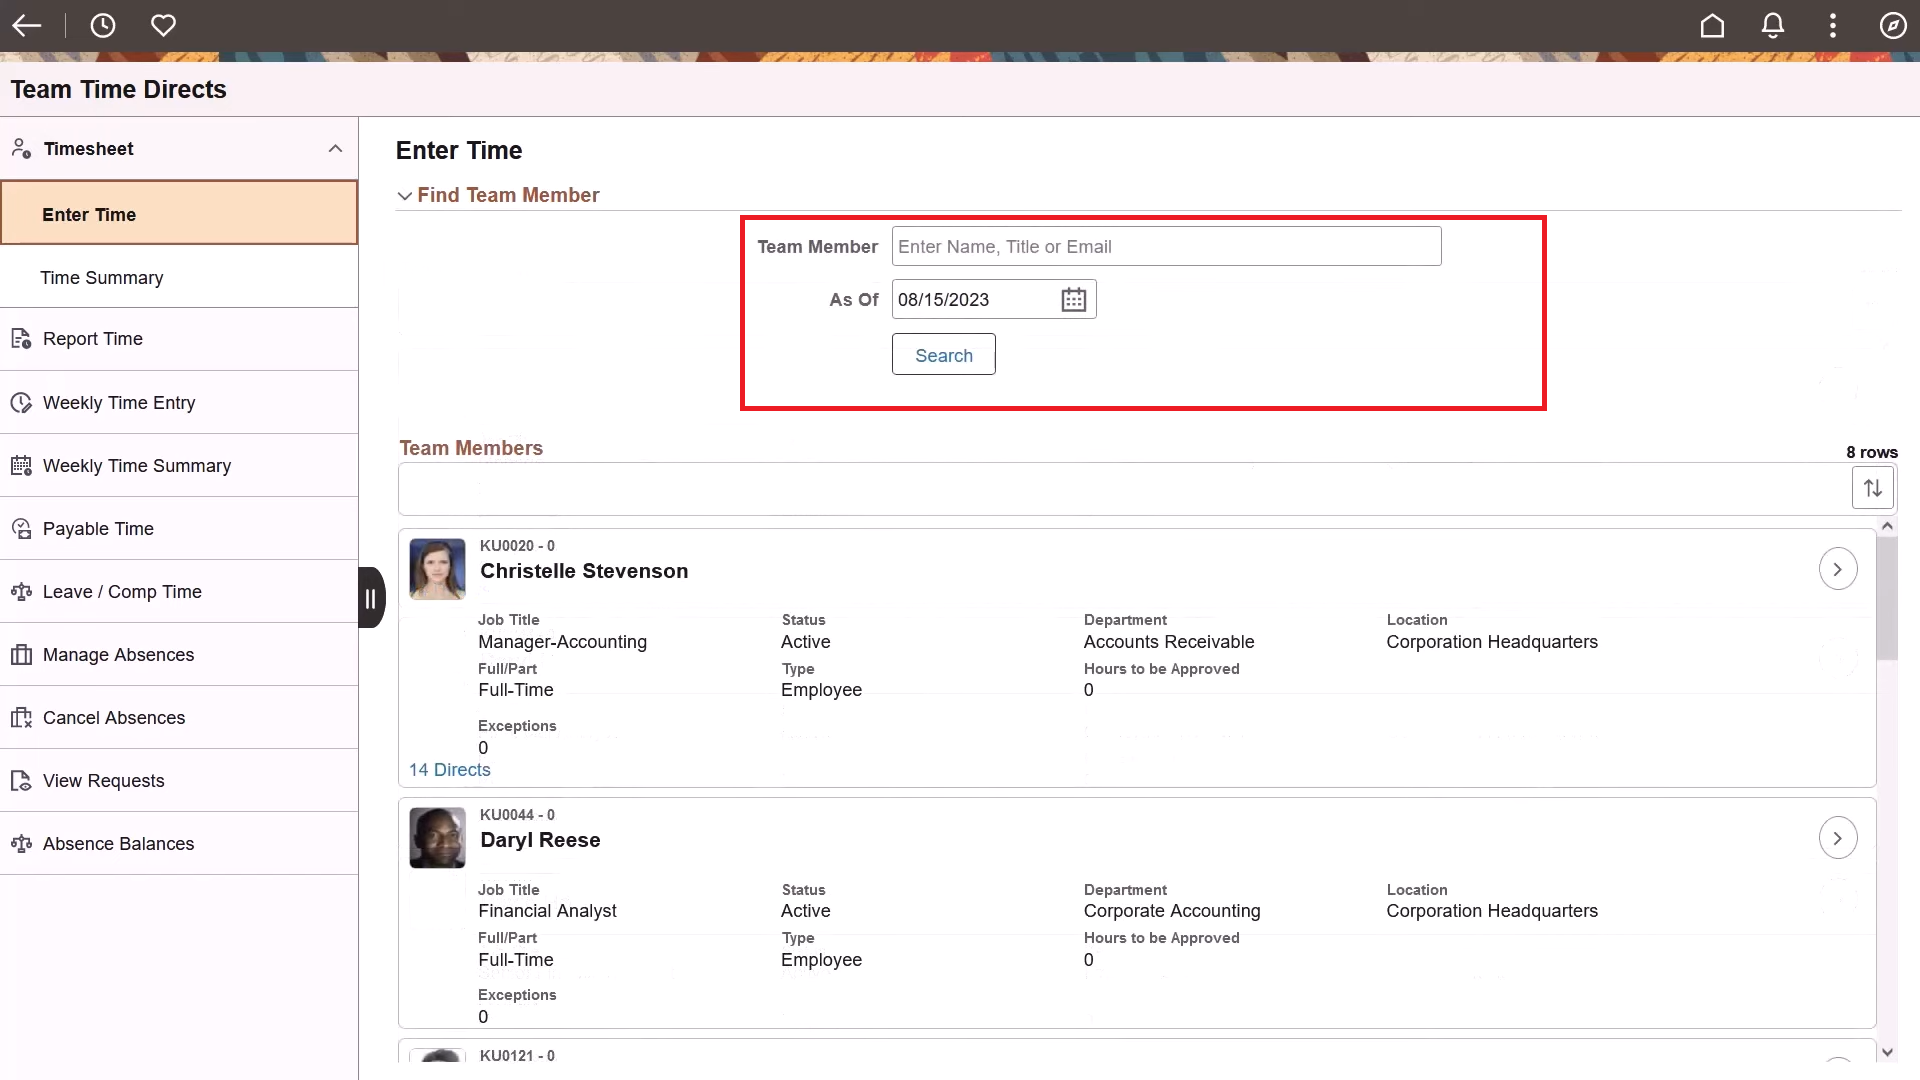Open the NavBar compass icon
Viewport: 1920px width, 1080px height.
1892,26
